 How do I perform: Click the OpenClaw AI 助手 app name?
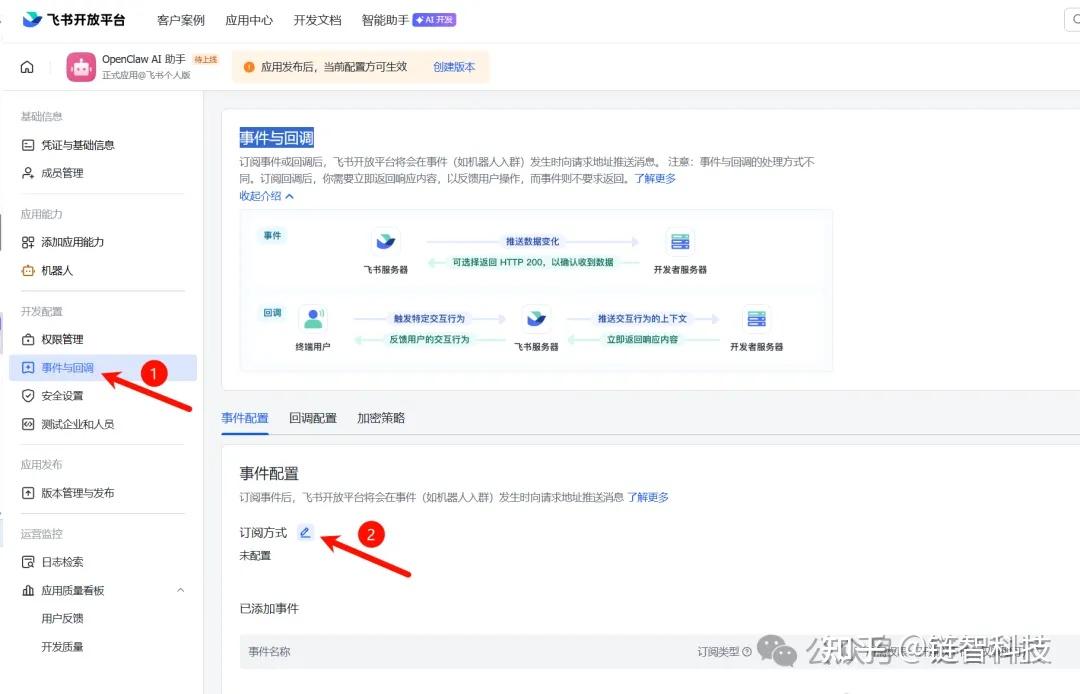click(143, 59)
